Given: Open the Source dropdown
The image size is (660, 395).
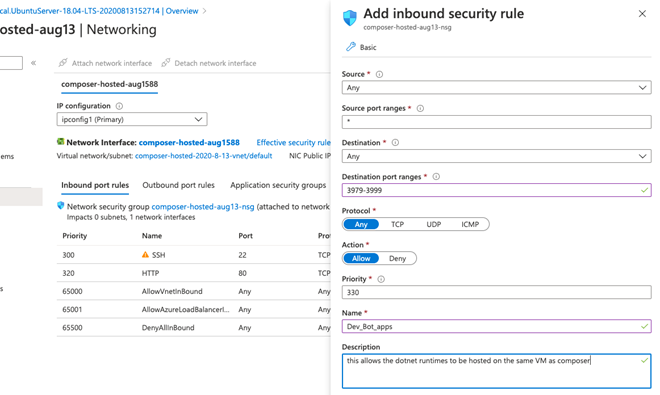Looking at the screenshot, I should click(496, 88).
